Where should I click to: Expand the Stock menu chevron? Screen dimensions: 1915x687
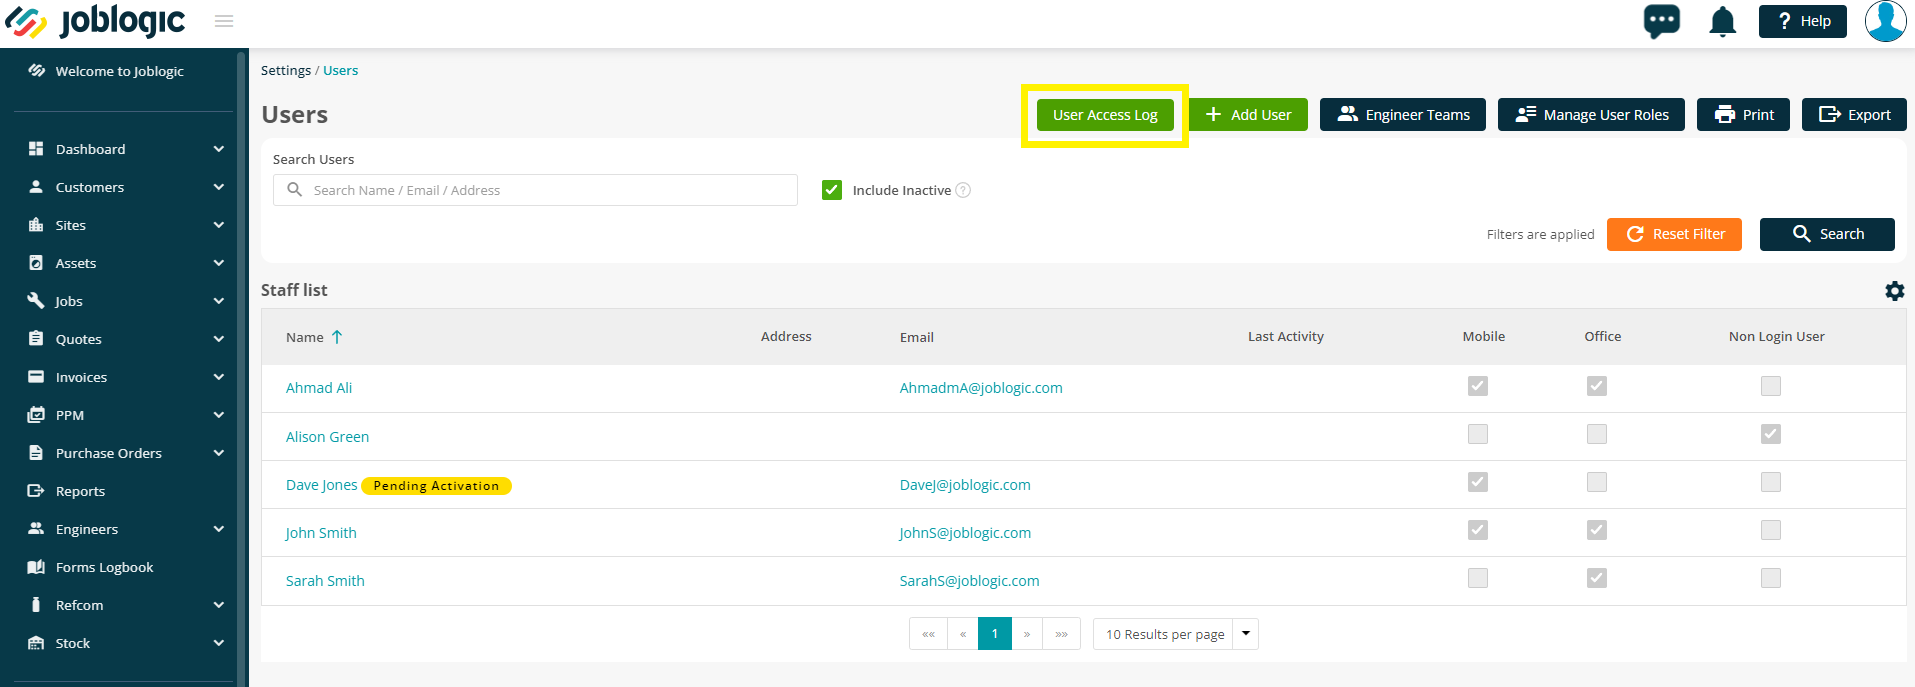pyautogui.click(x=219, y=643)
